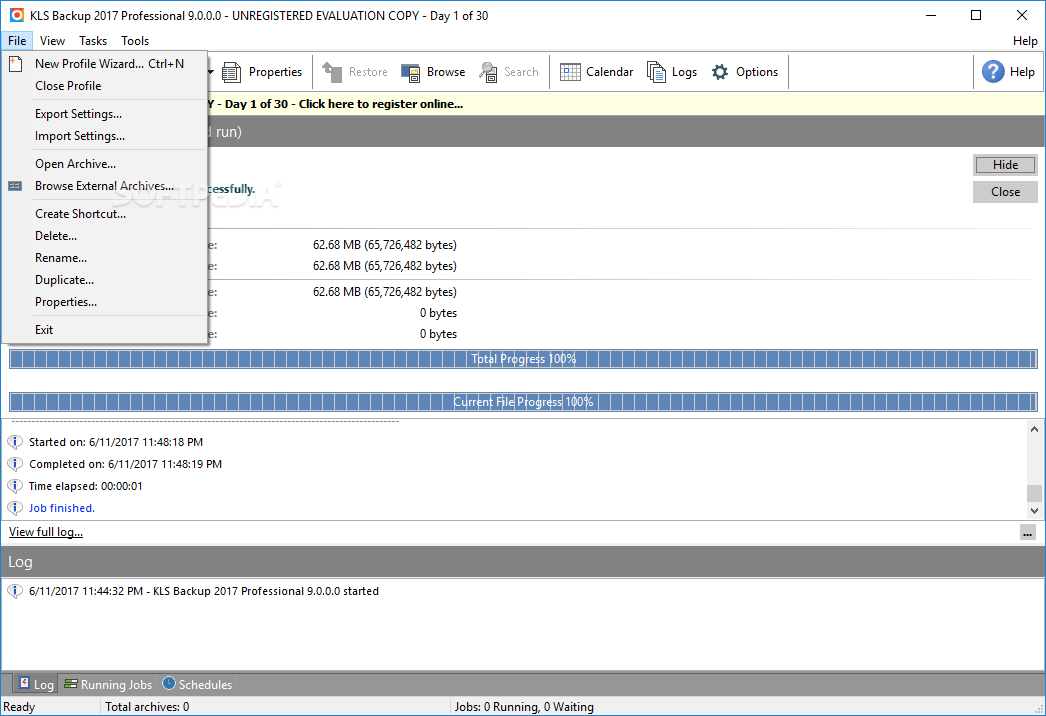Click the Browse toolbar icon
This screenshot has height=716, width=1046.
point(410,72)
